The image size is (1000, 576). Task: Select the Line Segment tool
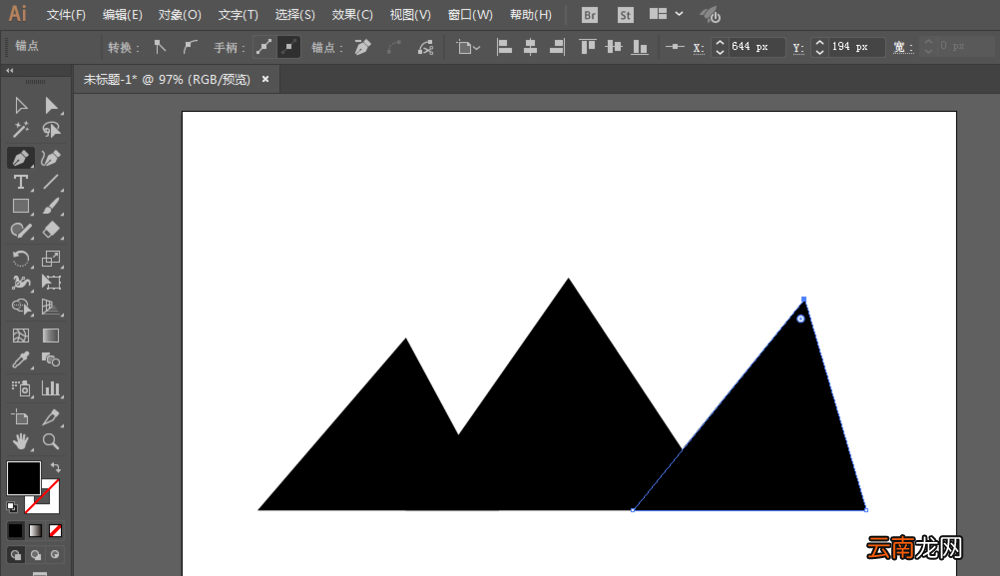pos(51,182)
